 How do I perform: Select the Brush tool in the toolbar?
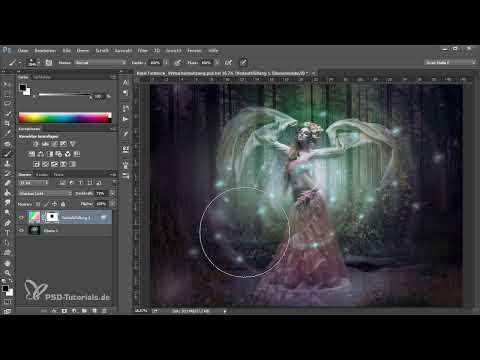[x=7, y=154]
